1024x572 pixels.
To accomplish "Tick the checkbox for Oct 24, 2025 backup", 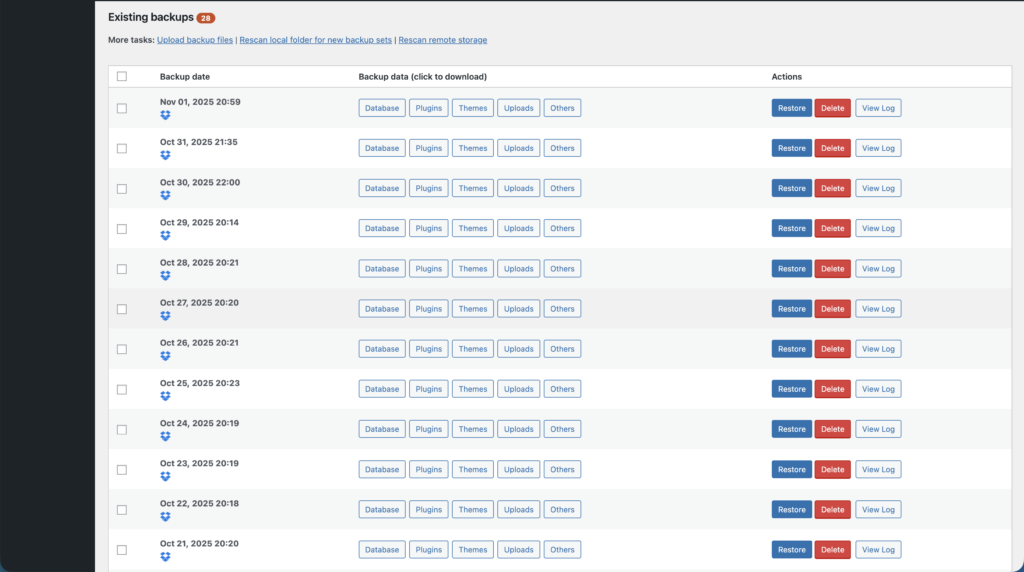I will click(122, 429).
